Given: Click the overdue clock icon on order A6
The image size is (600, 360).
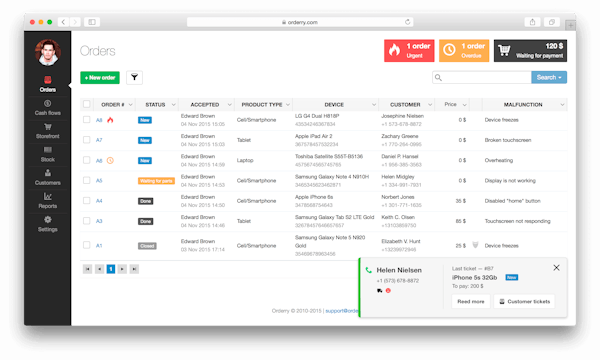Looking at the screenshot, I should pos(110,160).
